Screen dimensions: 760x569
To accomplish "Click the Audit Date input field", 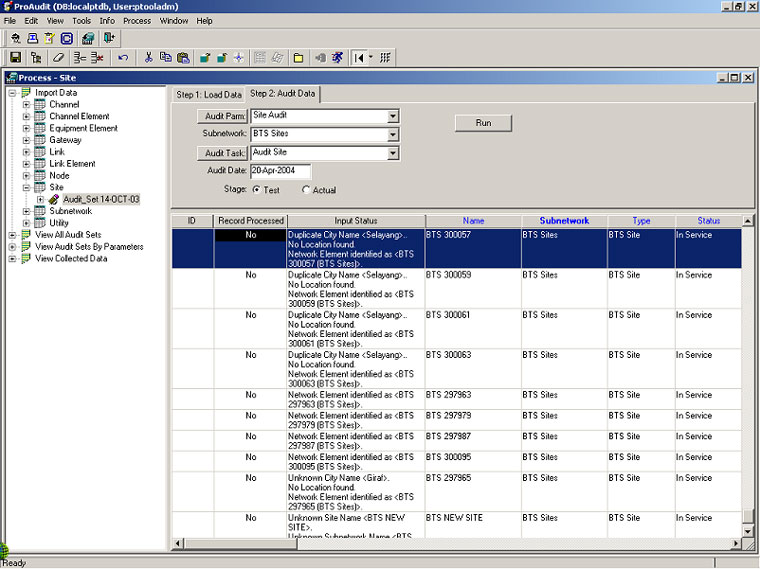I will pyautogui.click(x=280, y=171).
